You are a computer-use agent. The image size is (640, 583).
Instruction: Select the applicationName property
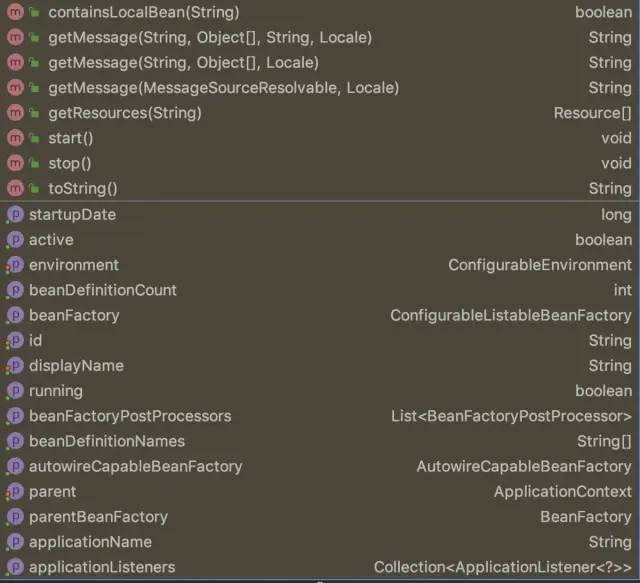[90, 542]
